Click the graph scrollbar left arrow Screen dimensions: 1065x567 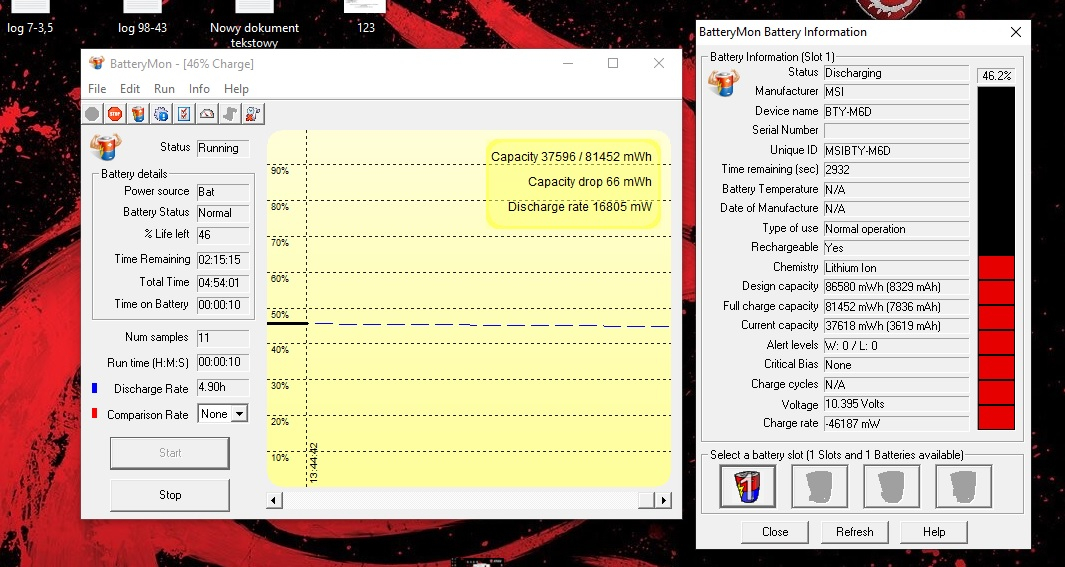[274, 500]
